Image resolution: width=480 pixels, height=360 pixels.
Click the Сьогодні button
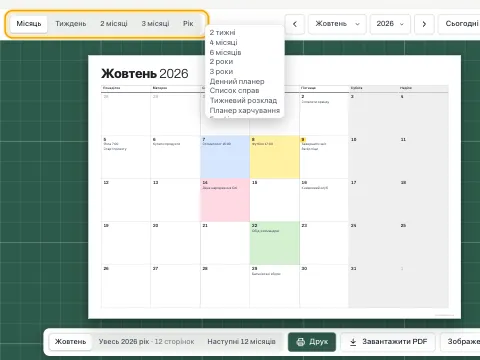point(460,24)
